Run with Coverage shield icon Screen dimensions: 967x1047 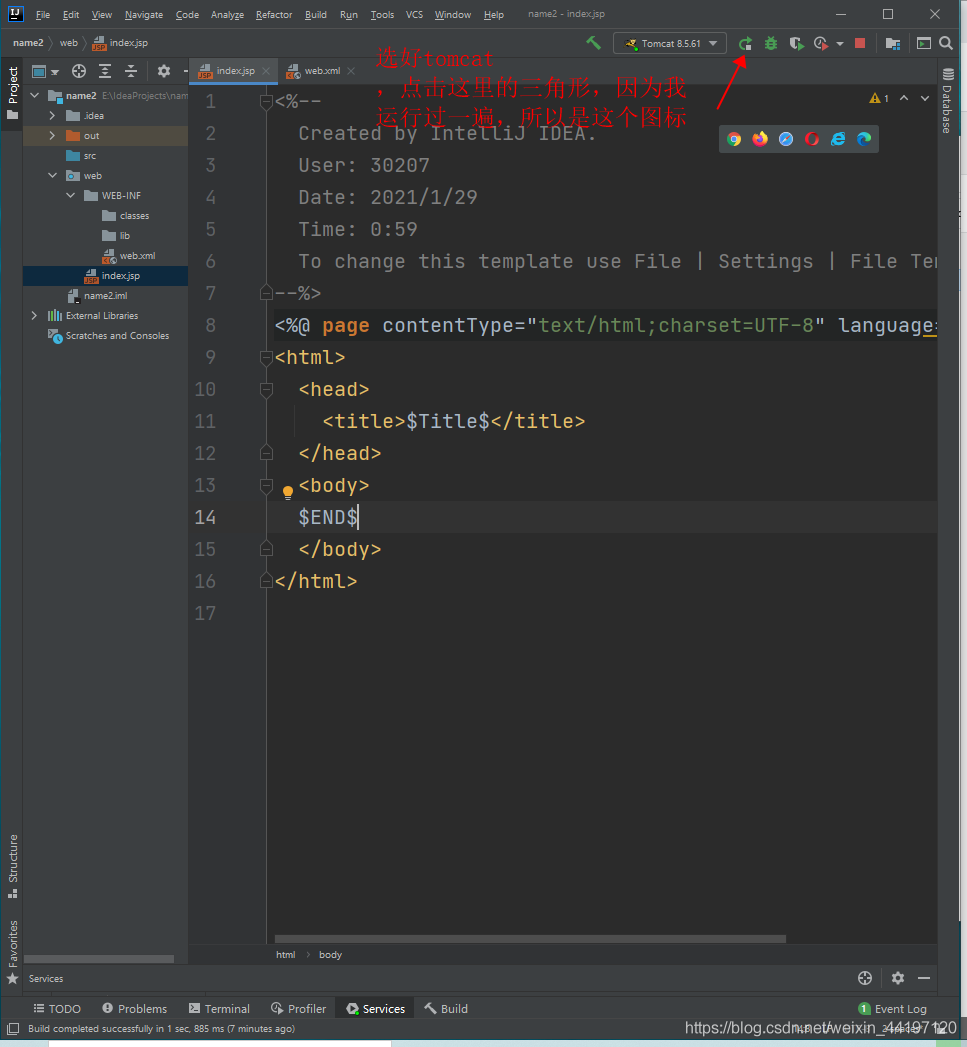point(796,44)
